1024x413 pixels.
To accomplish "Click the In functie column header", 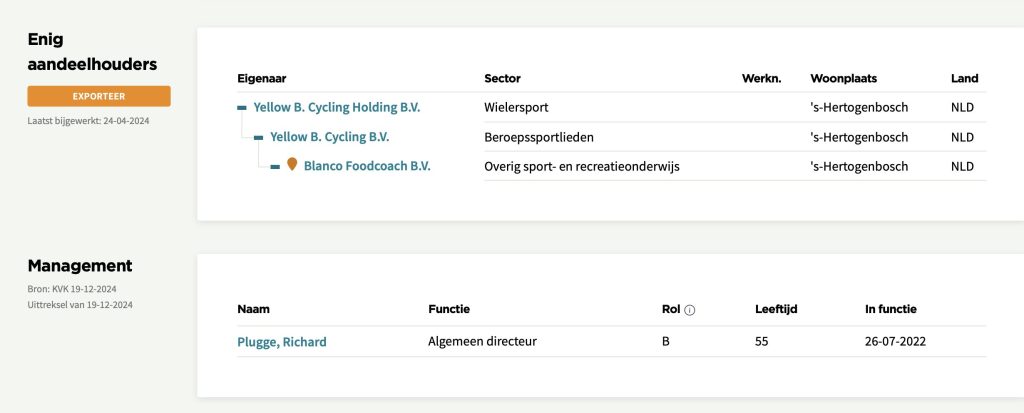I will [890, 309].
